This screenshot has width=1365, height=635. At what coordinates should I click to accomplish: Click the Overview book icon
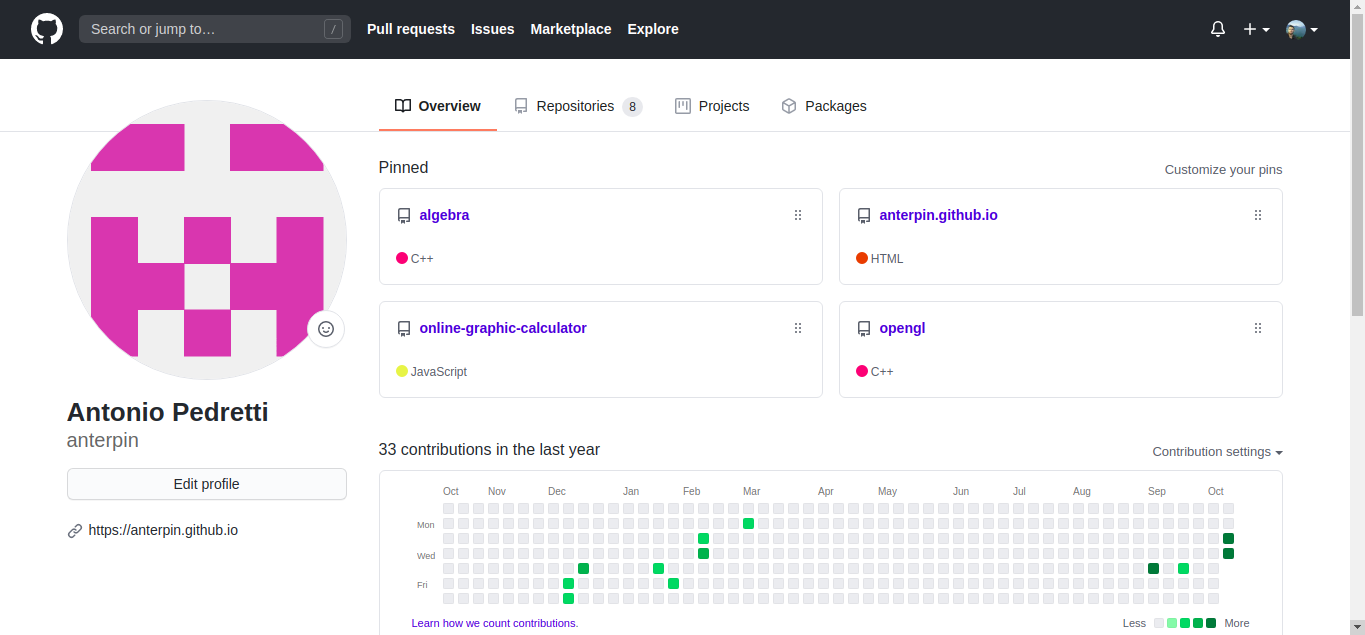tap(403, 106)
